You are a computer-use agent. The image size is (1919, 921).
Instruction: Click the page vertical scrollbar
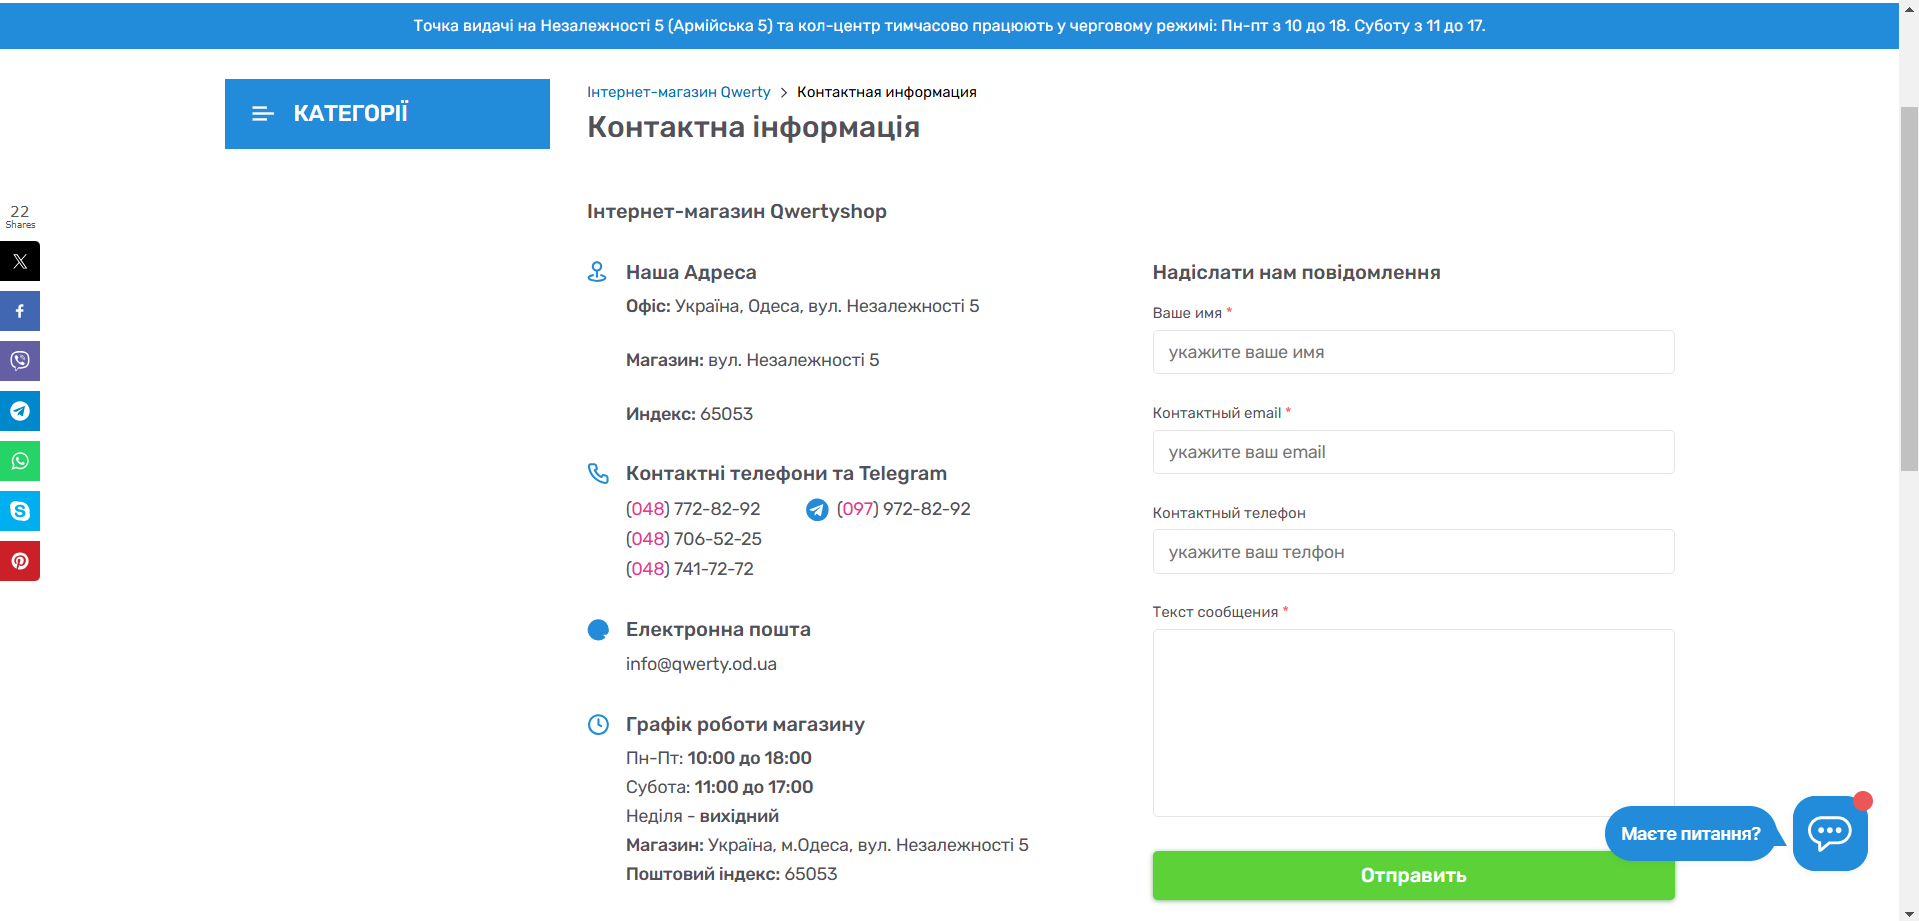(x=1908, y=288)
